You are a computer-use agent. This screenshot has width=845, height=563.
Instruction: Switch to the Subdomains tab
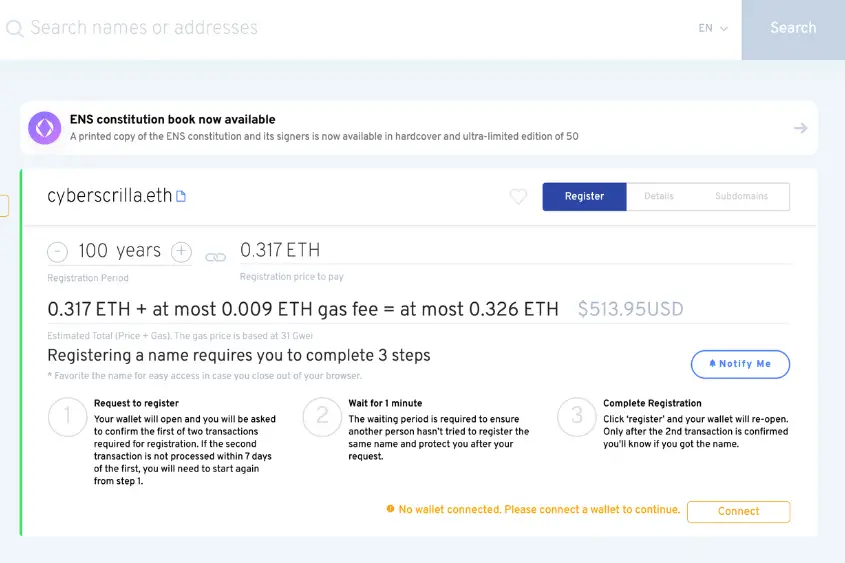[x=741, y=196]
